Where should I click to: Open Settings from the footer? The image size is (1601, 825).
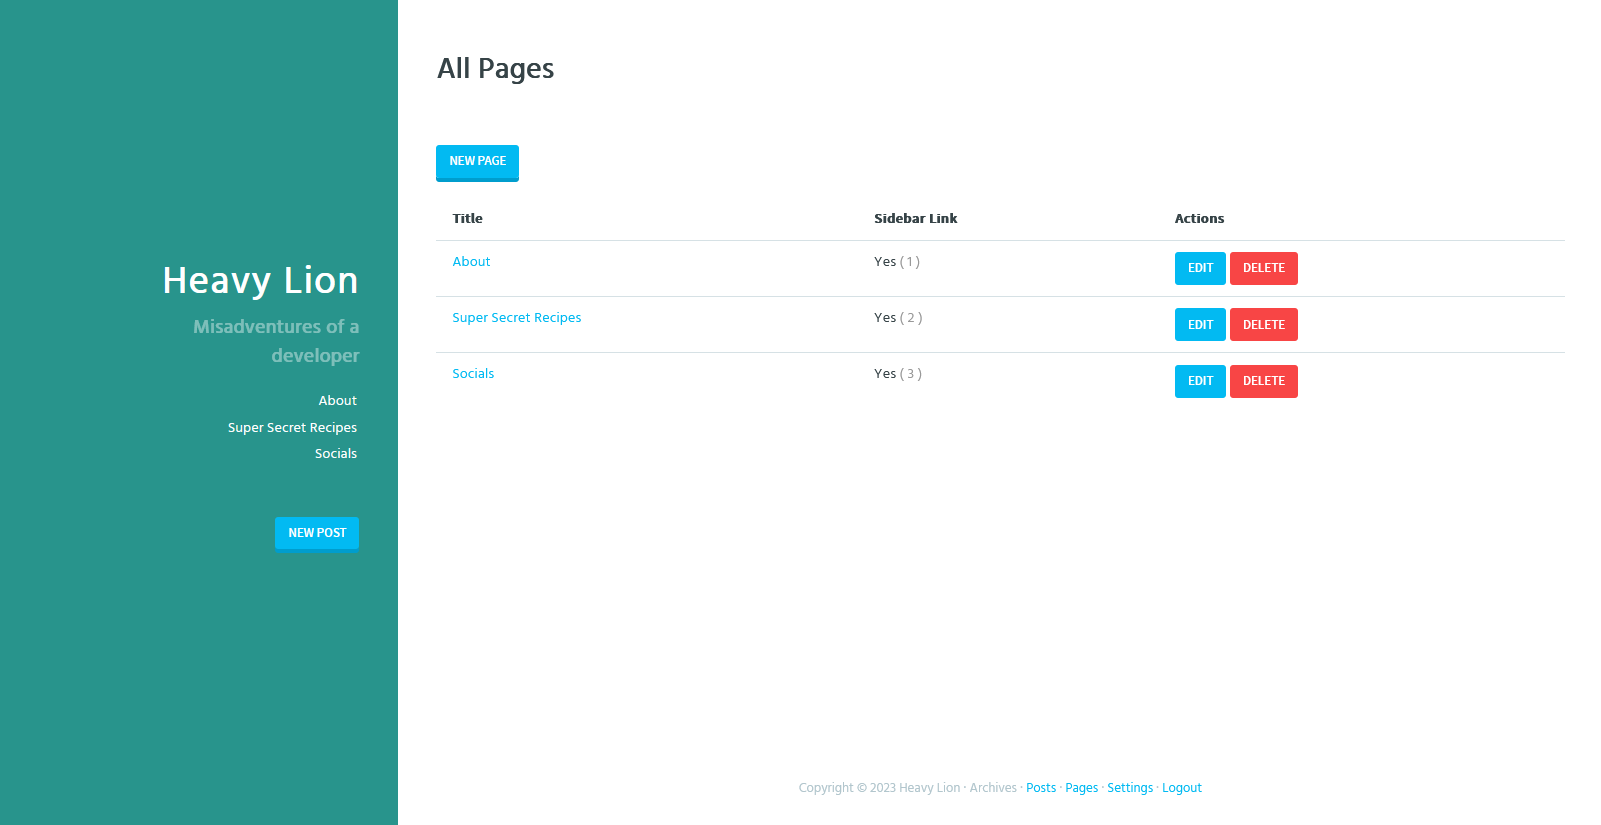1129,788
